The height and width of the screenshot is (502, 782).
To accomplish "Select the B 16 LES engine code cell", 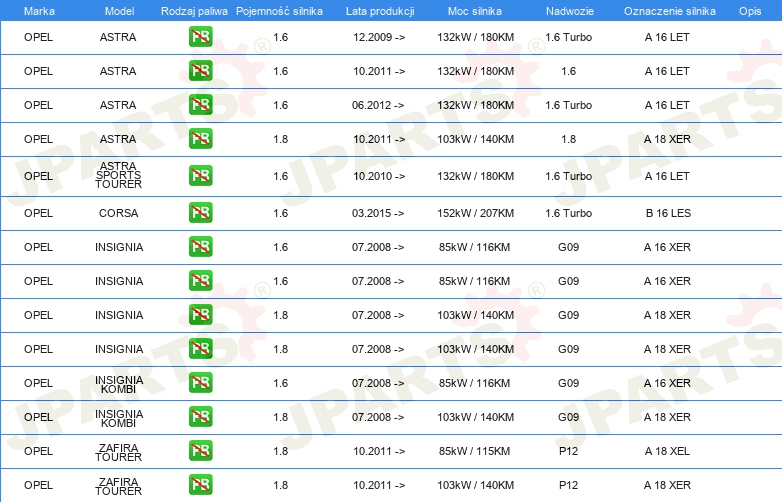I will tap(668, 213).
